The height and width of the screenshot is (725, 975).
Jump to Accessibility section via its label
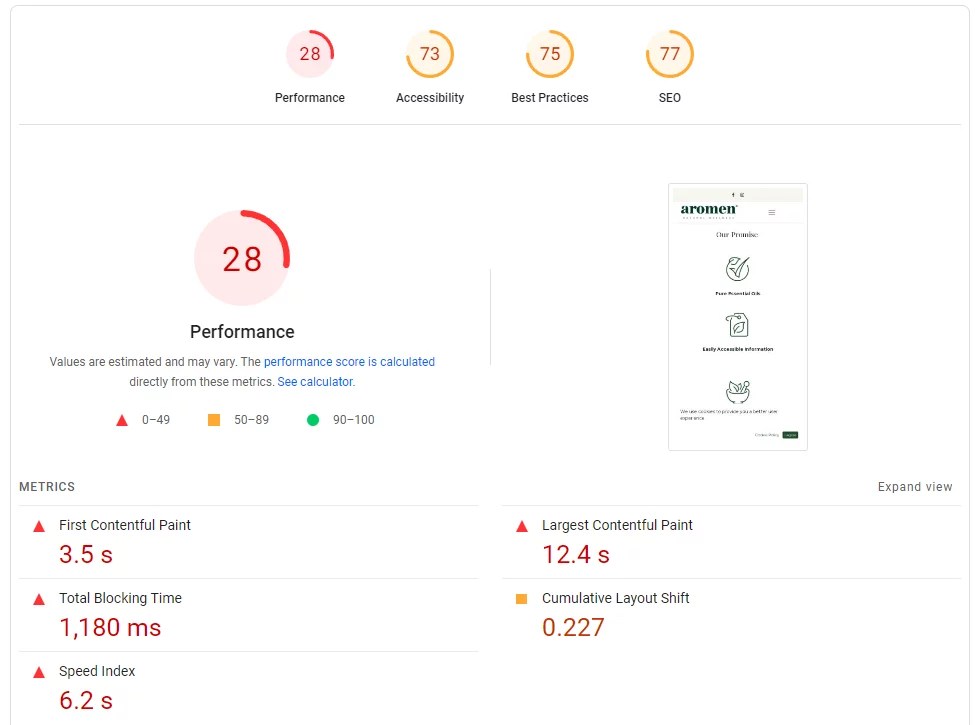pos(430,98)
